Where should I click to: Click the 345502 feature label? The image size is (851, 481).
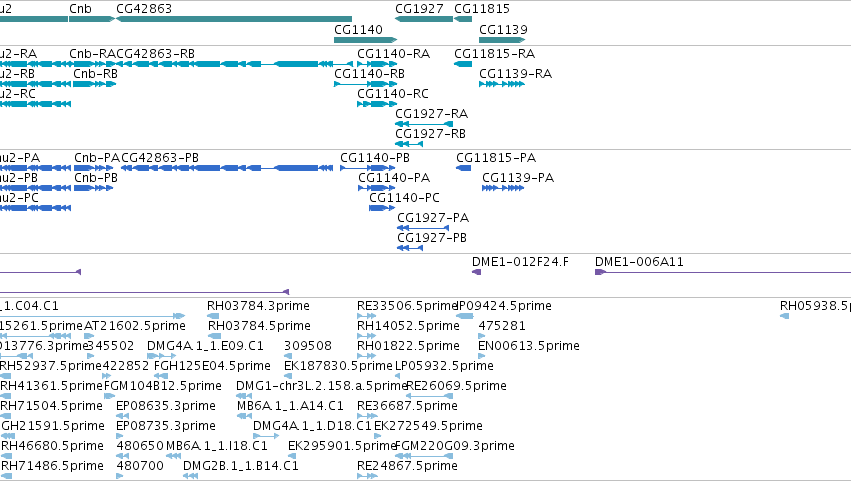[111, 346]
